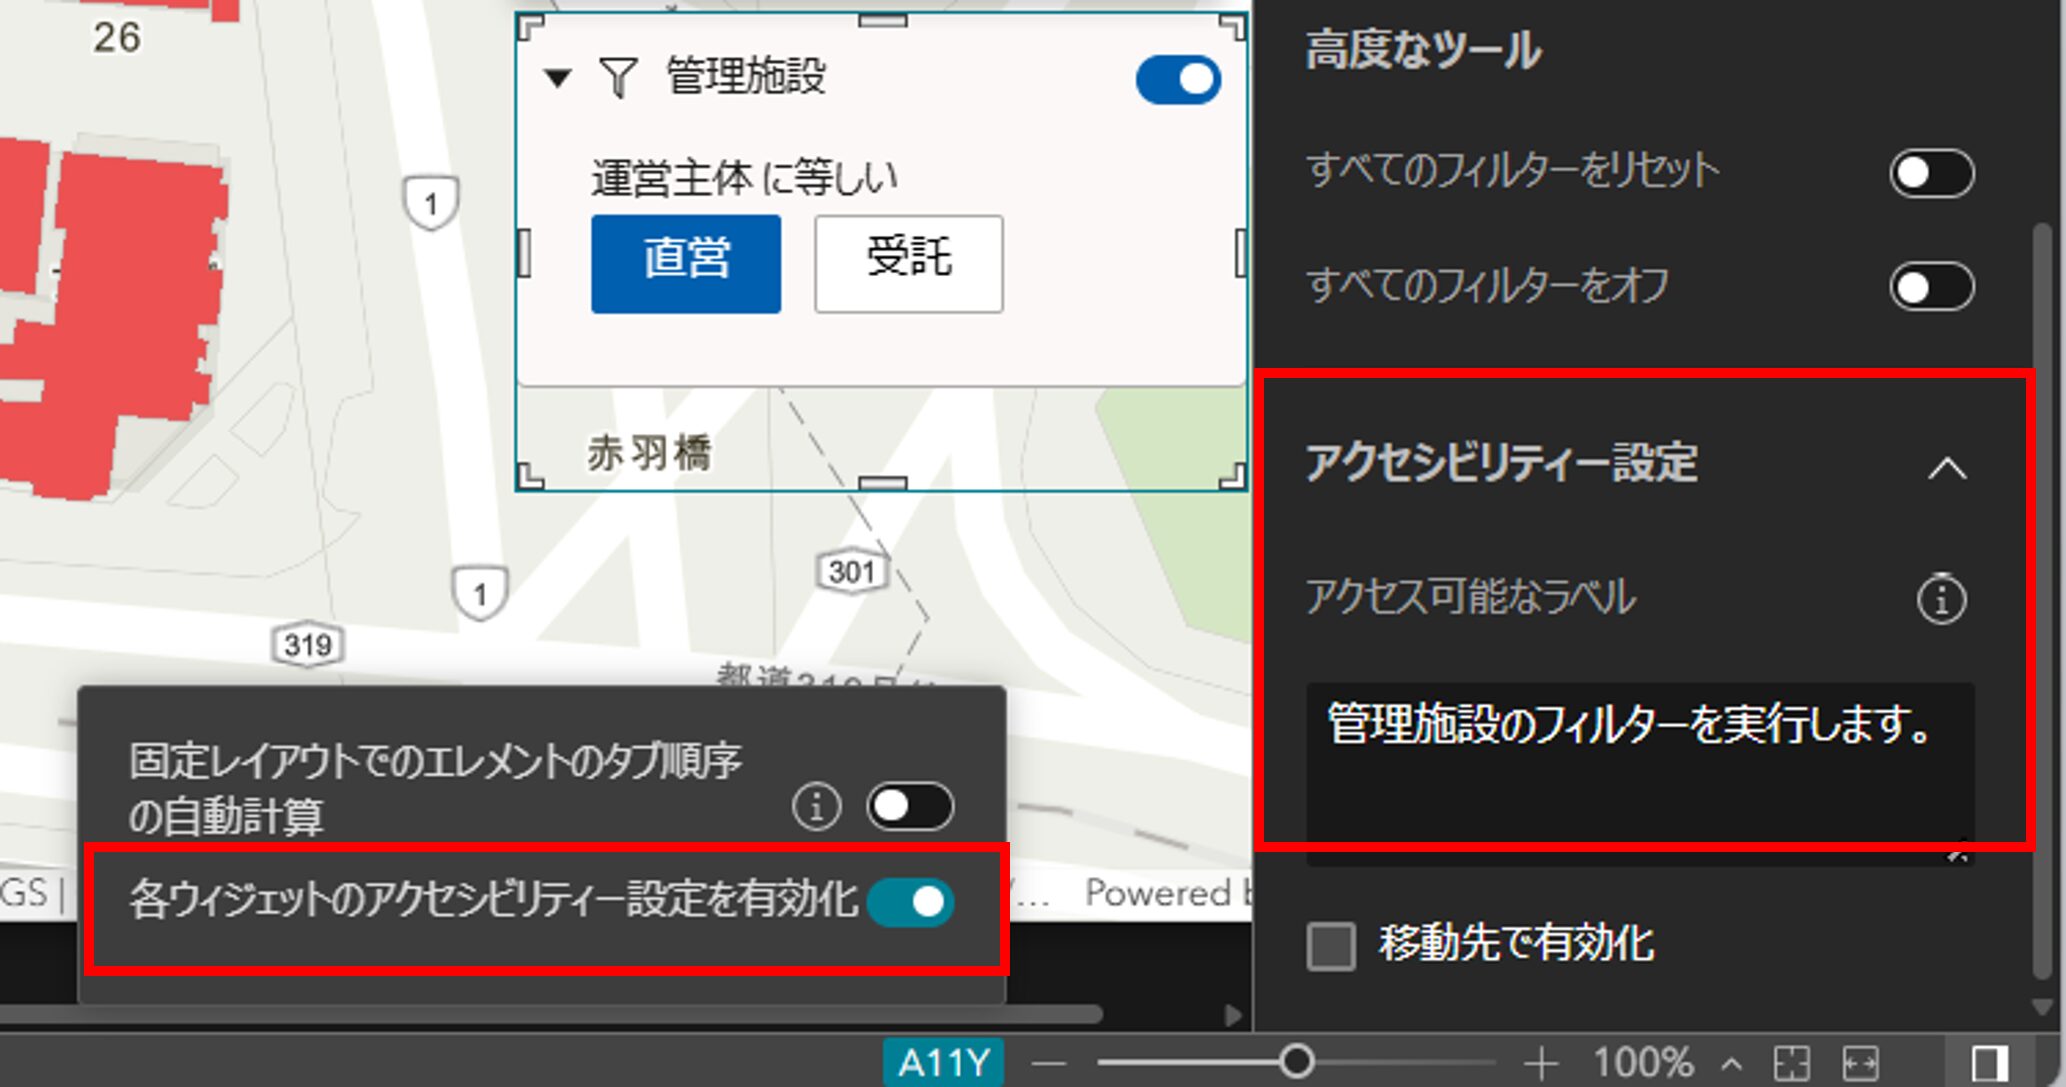Toggle the side panel icon at bottom right
2066x1087 pixels.
point(1988,1063)
